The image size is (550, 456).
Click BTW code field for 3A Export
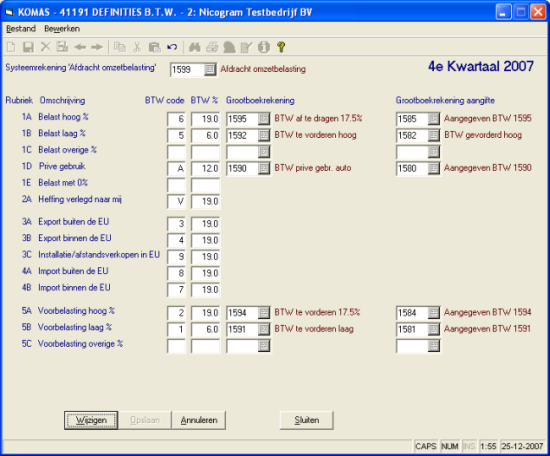(176, 223)
